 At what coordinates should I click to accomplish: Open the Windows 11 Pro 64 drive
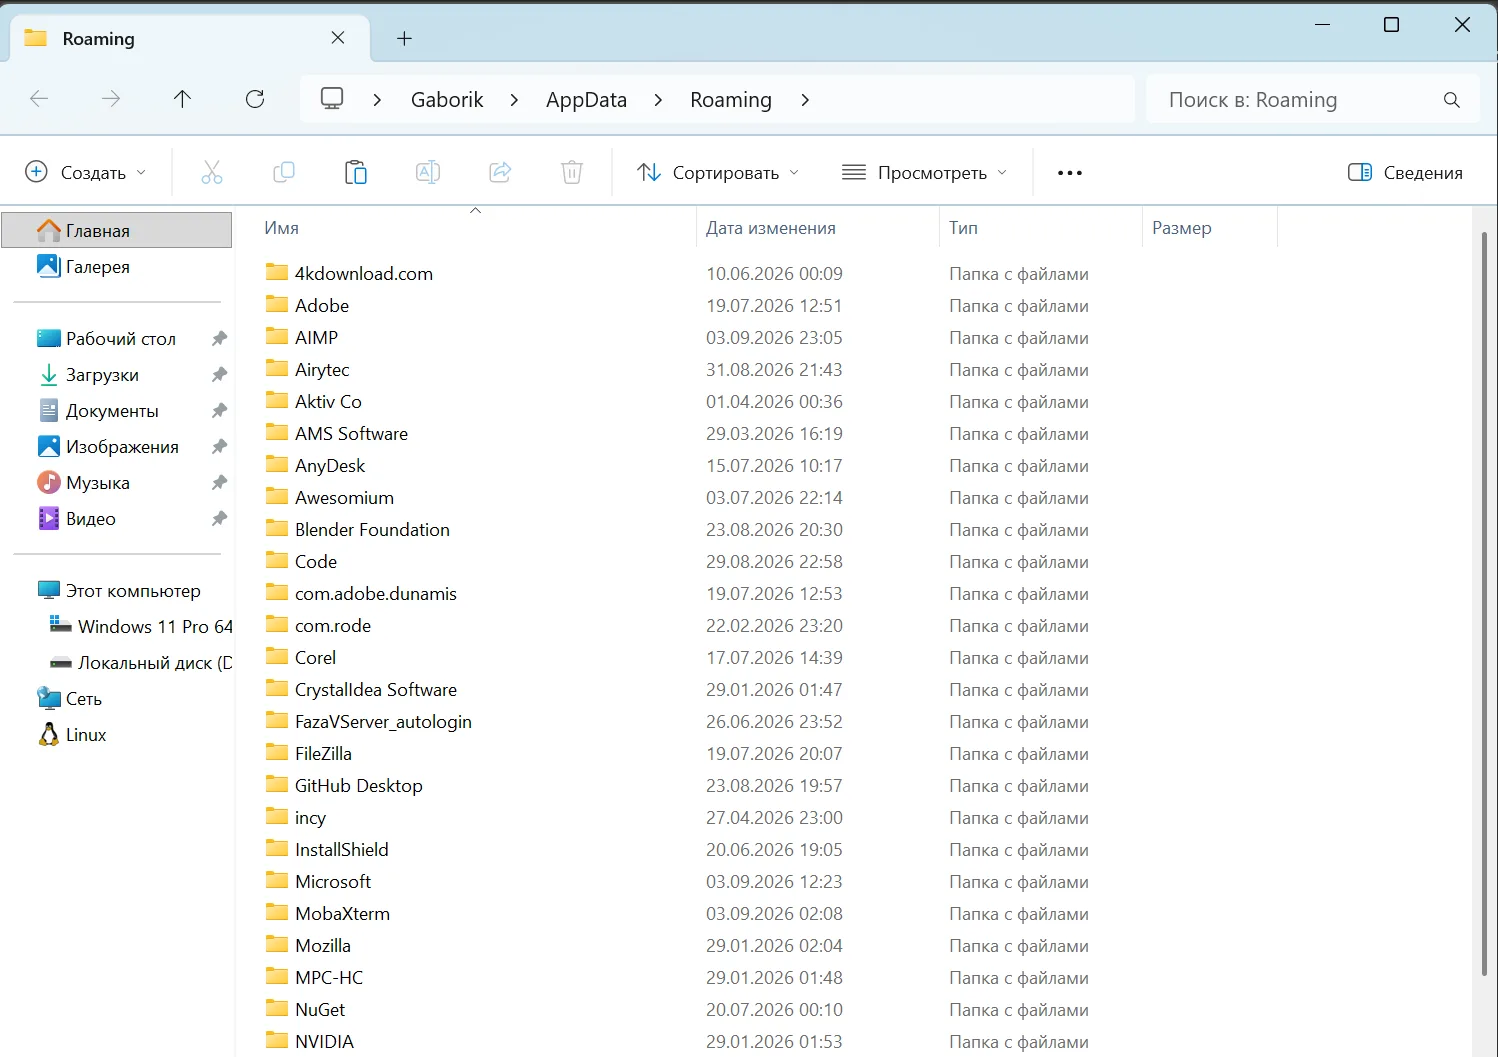pyautogui.click(x=155, y=627)
